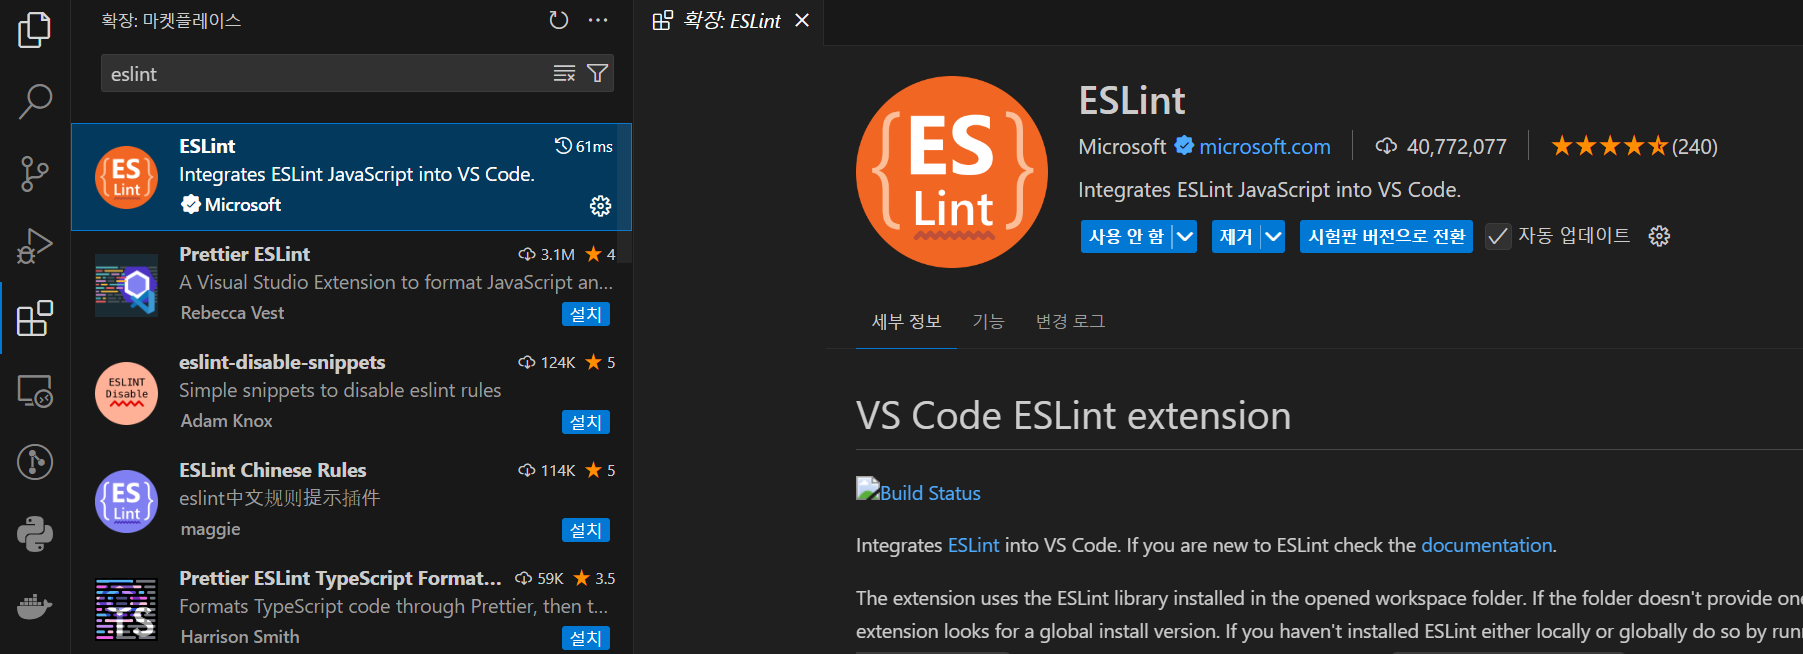Open the star ratings (240) reviews
Viewport: 1803px width, 654px height.
click(1634, 146)
